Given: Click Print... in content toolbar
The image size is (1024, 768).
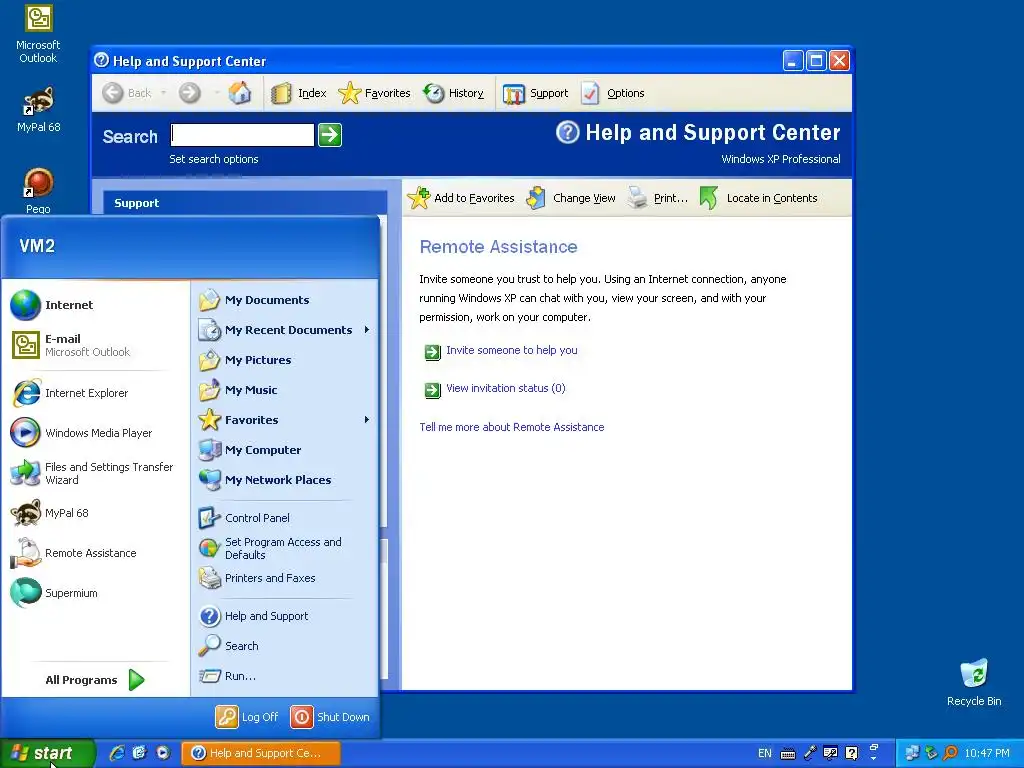Looking at the screenshot, I should [x=657, y=198].
